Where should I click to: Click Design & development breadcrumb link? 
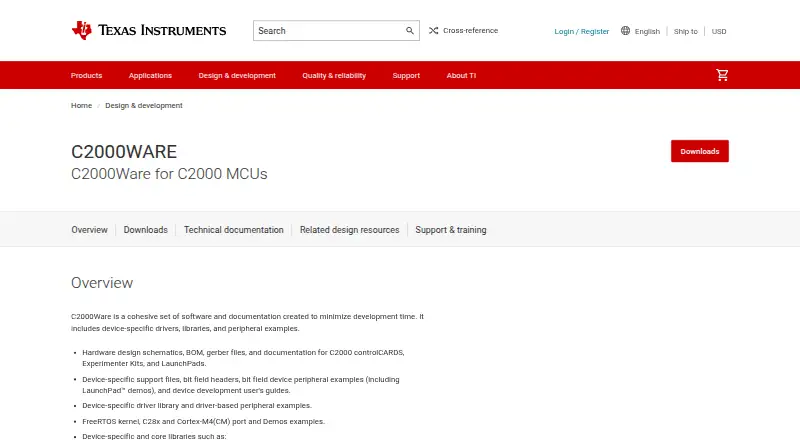click(x=143, y=105)
